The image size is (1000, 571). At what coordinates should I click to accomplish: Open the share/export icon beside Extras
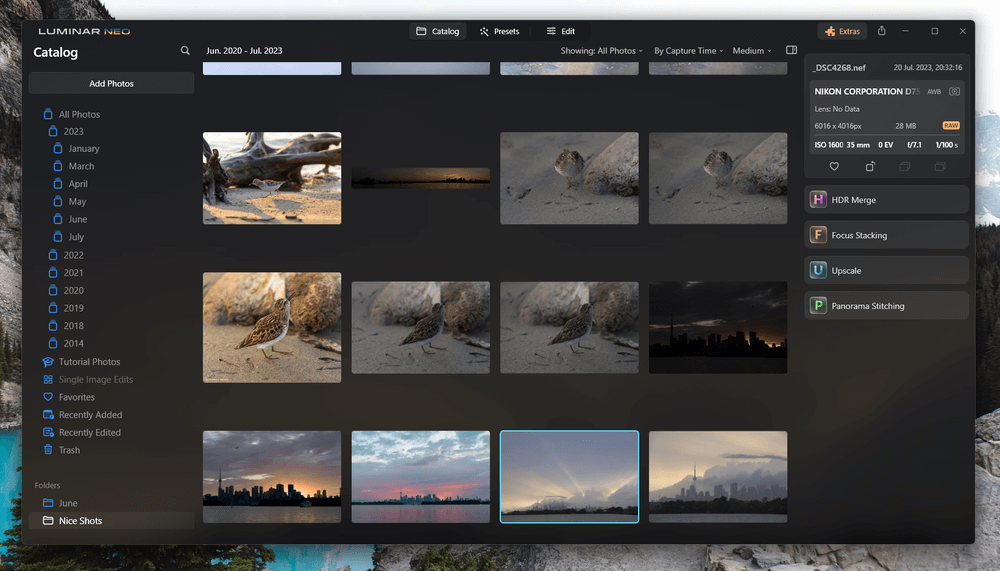(x=881, y=31)
